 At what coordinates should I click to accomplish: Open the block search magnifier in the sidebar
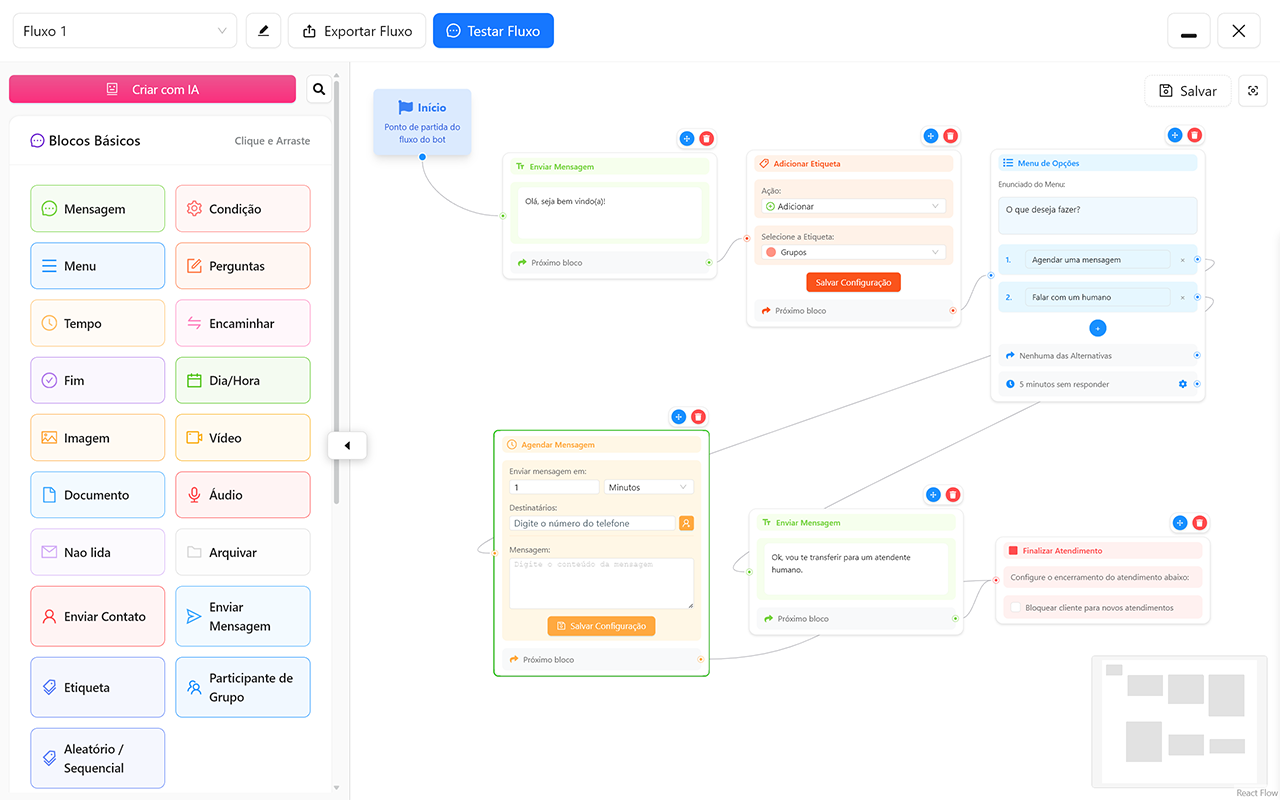pos(318,89)
